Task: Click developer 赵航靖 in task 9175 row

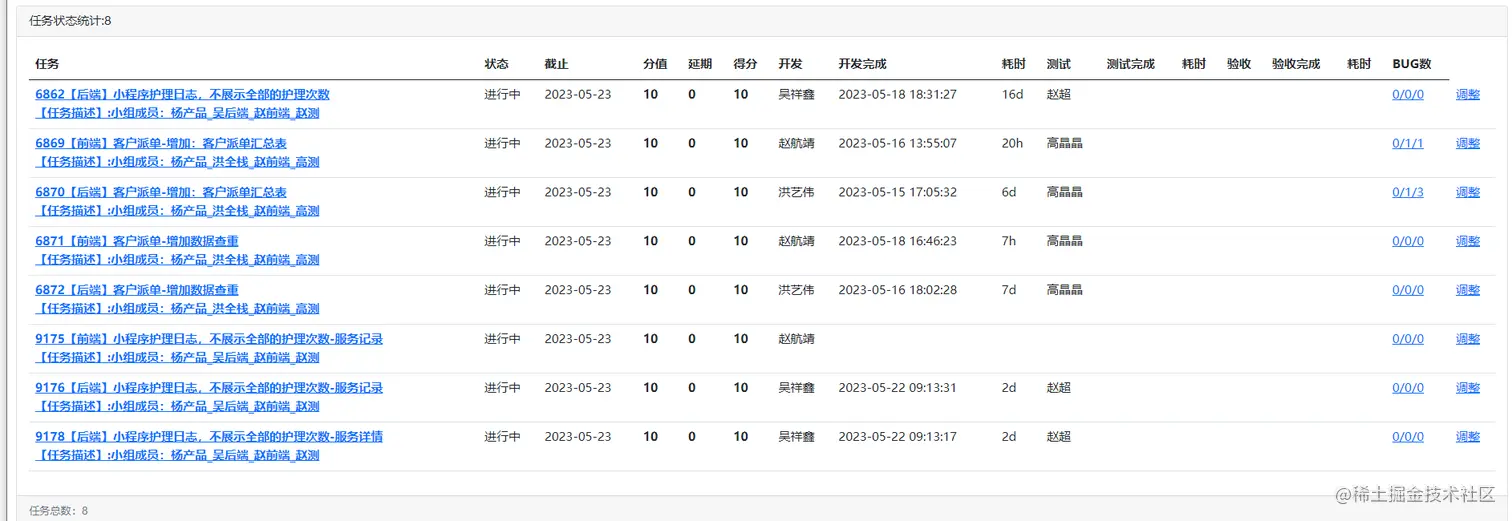Action: click(796, 339)
